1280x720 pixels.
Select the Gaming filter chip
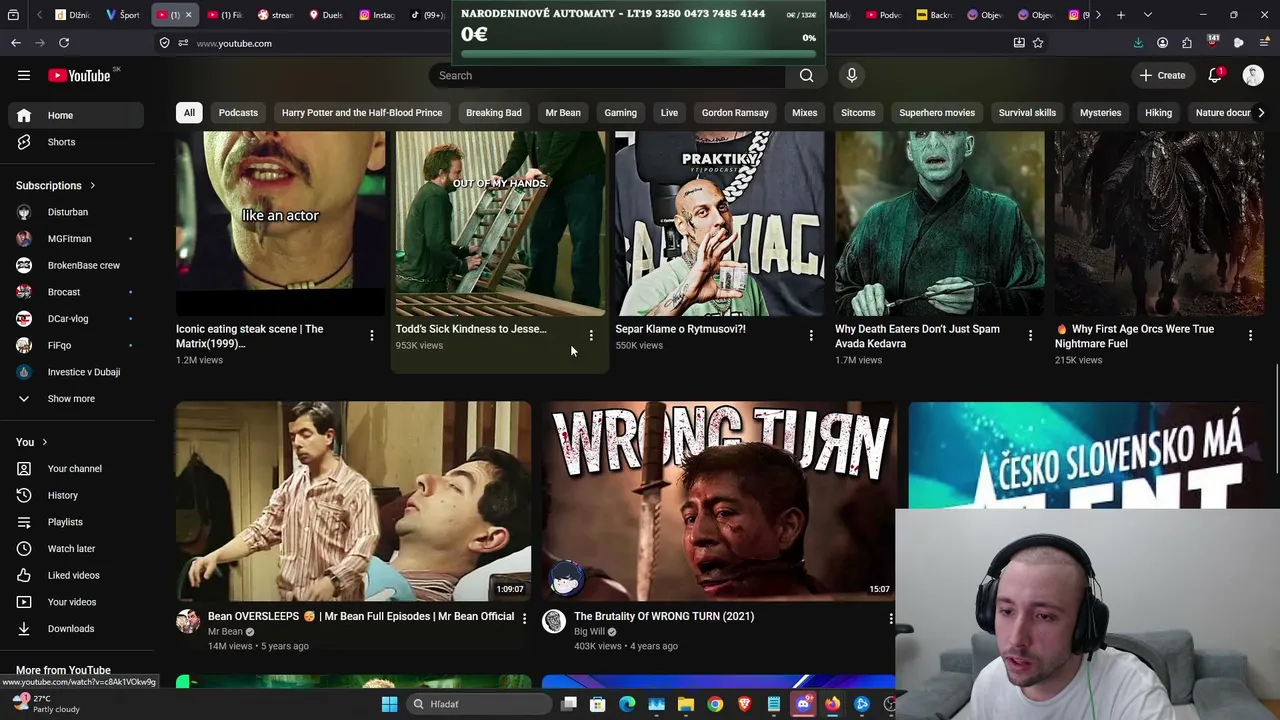pos(620,113)
